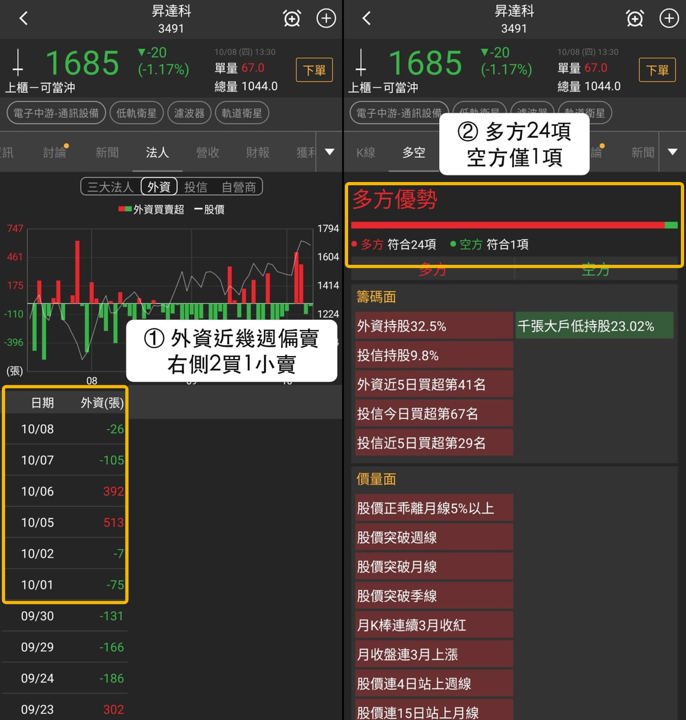
Task: Select the 09/23 row showing 302
Action: (66, 709)
